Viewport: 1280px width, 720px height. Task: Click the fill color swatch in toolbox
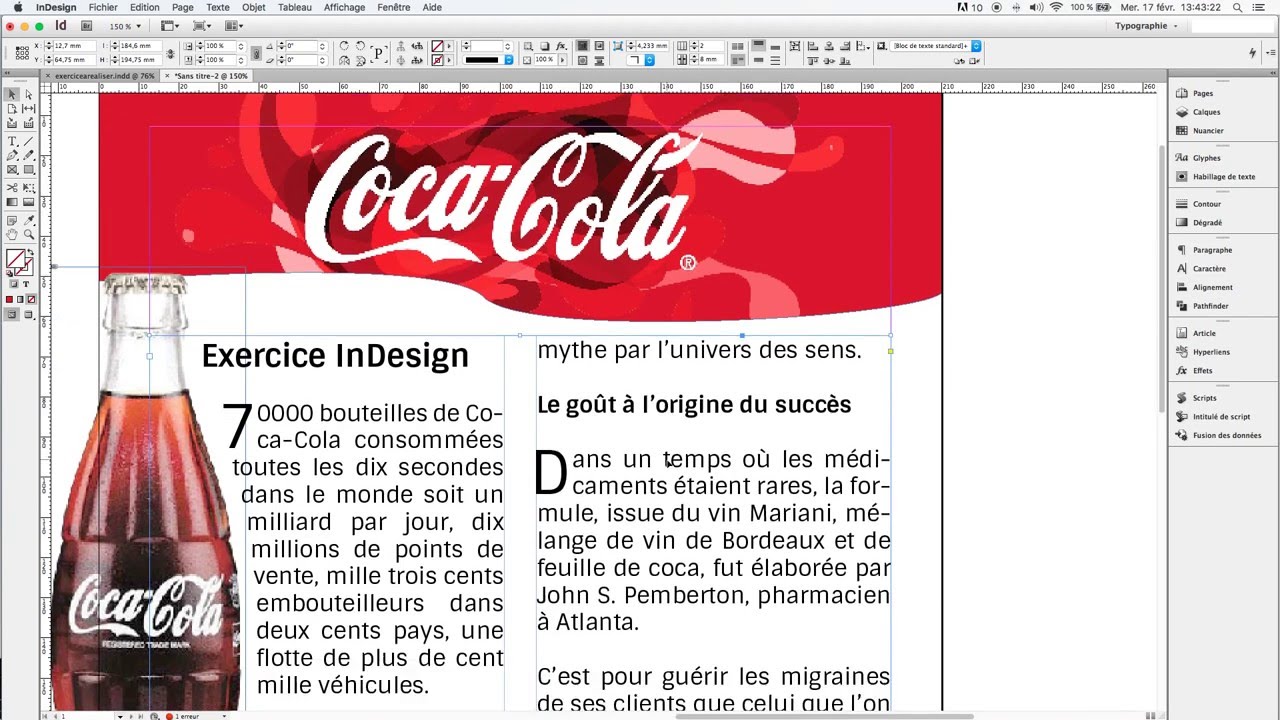[x=15, y=260]
